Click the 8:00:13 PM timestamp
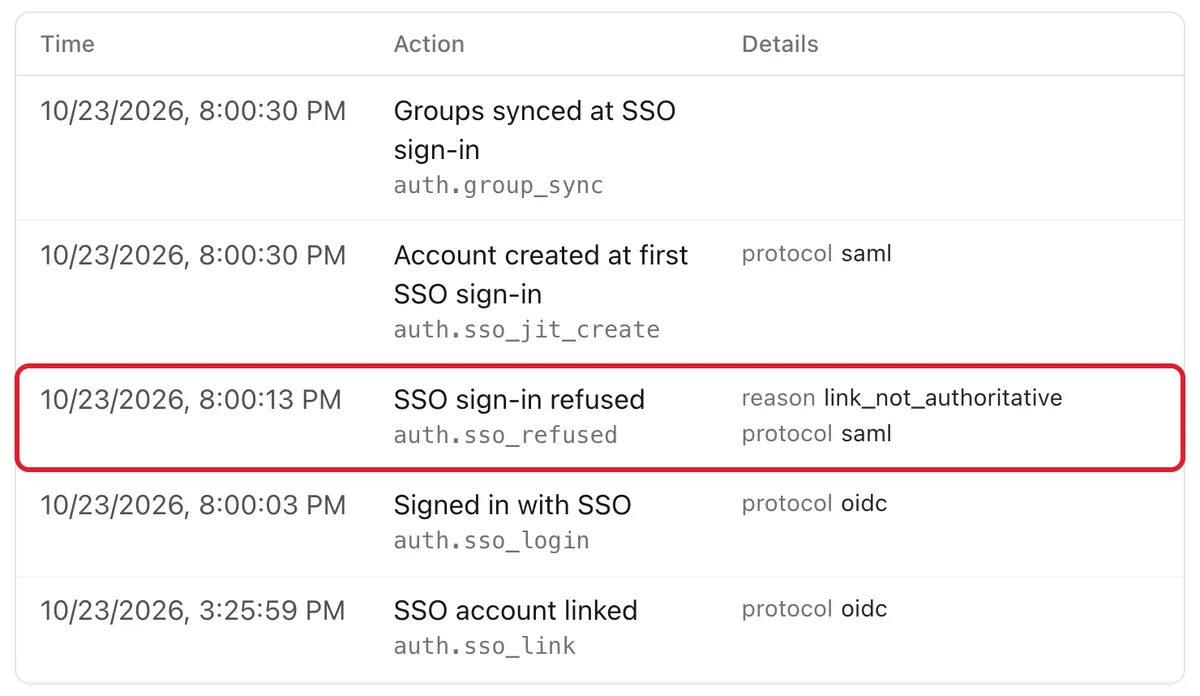Viewport: 1200px width, 696px height. tap(191, 400)
